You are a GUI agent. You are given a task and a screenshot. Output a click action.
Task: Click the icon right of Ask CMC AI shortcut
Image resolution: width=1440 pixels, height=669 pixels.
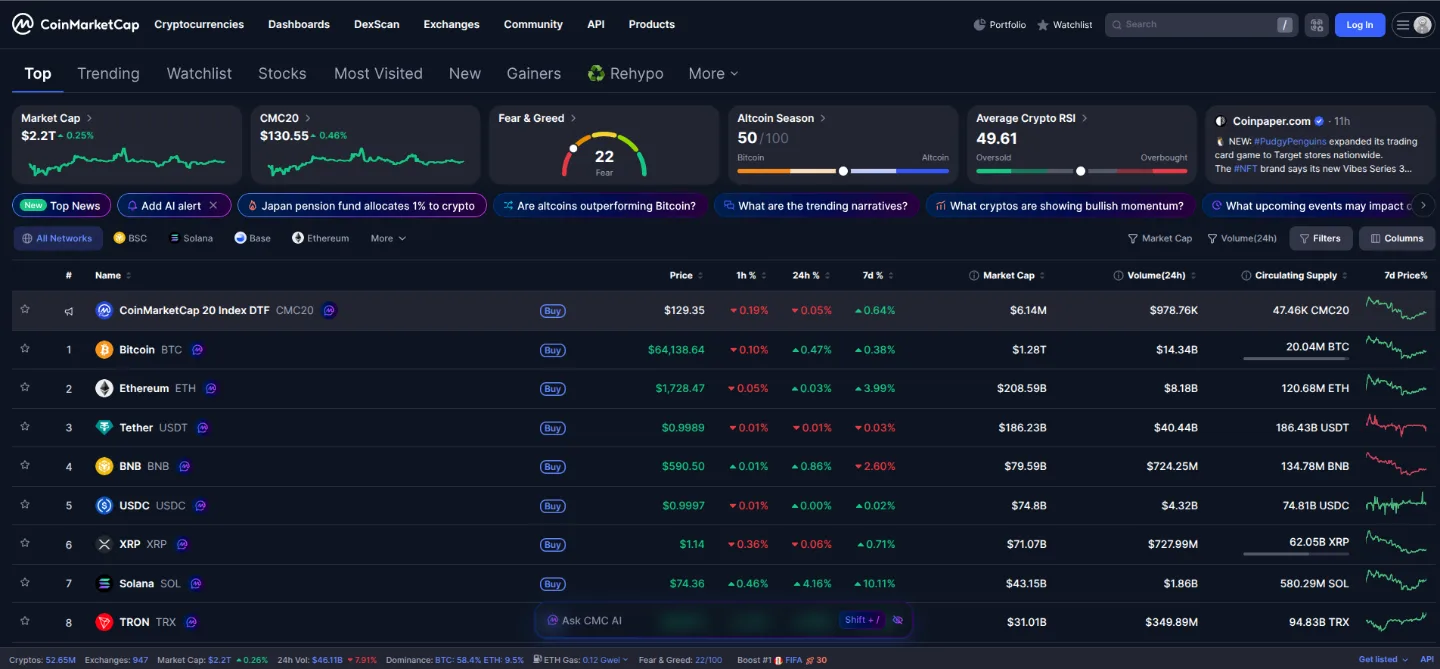[x=898, y=620]
